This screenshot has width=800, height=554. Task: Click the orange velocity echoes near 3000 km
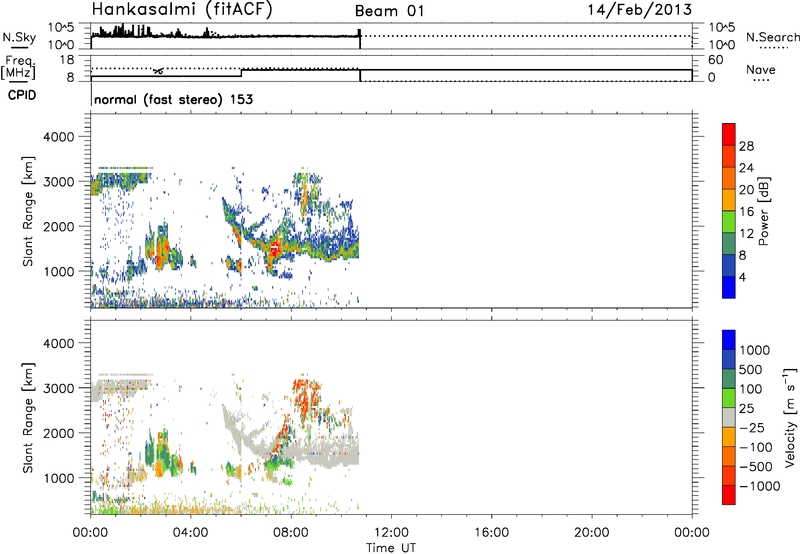(305, 395)
